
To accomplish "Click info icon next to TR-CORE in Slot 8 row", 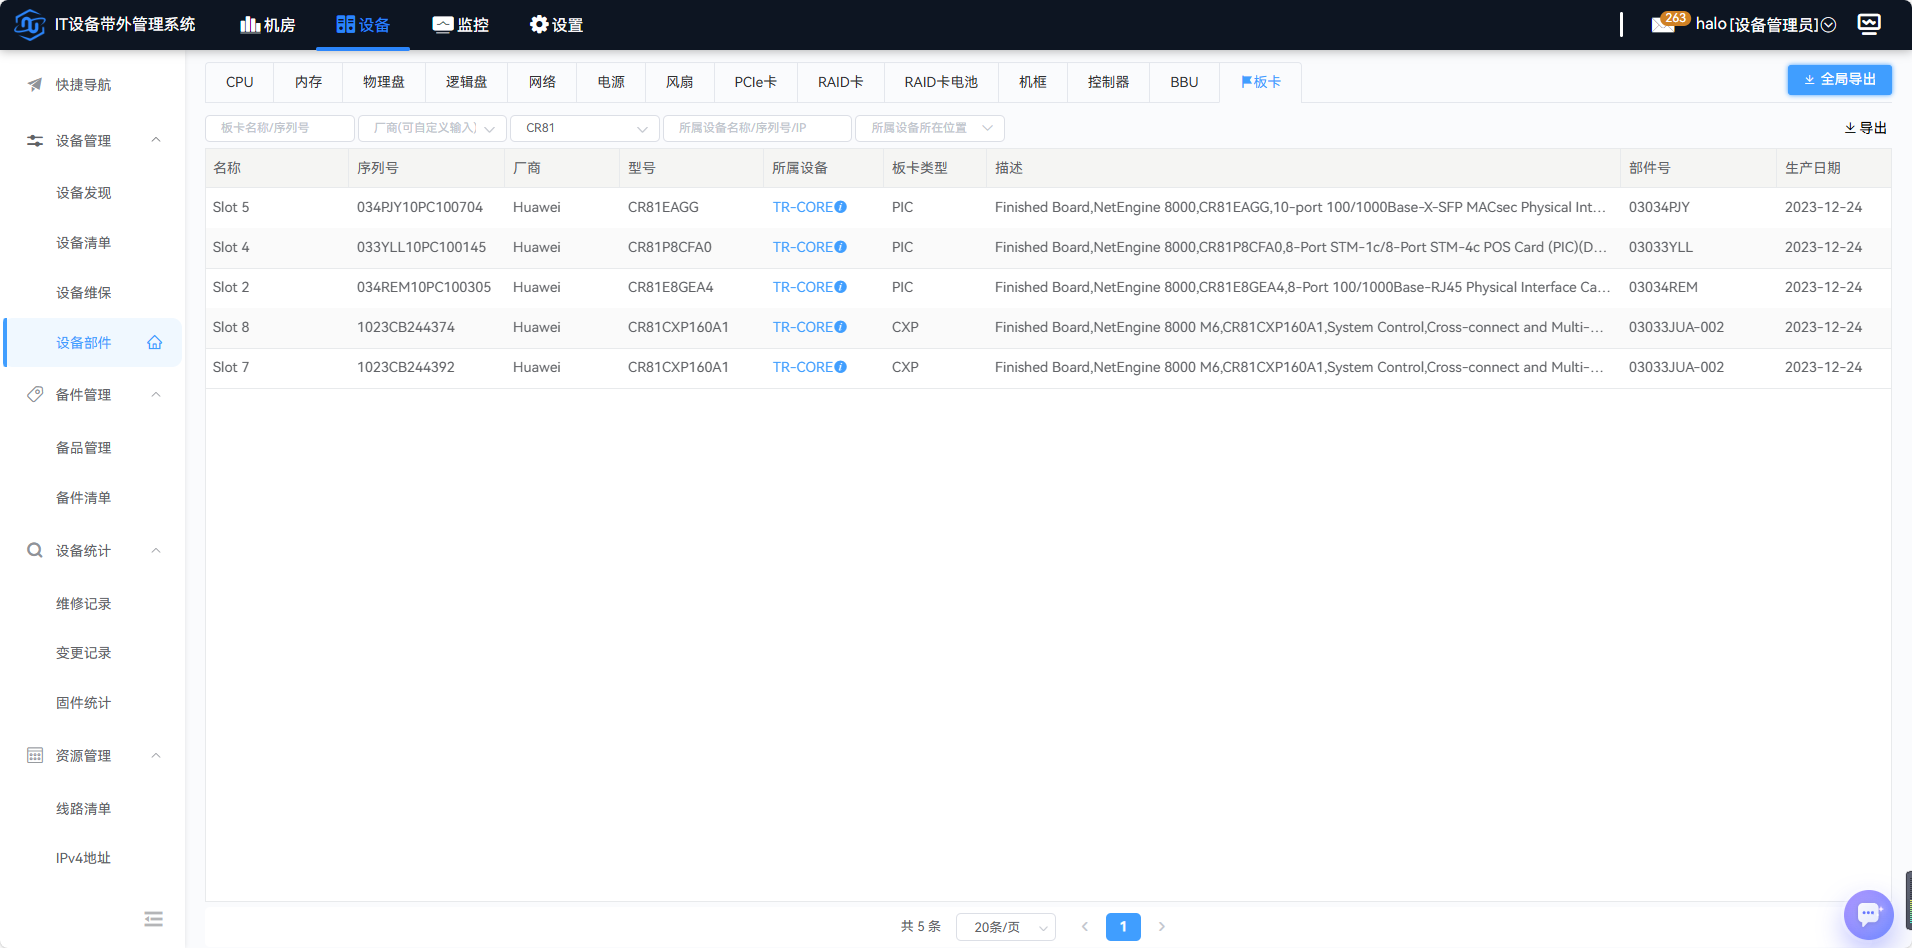I will (x=841, y=327).
